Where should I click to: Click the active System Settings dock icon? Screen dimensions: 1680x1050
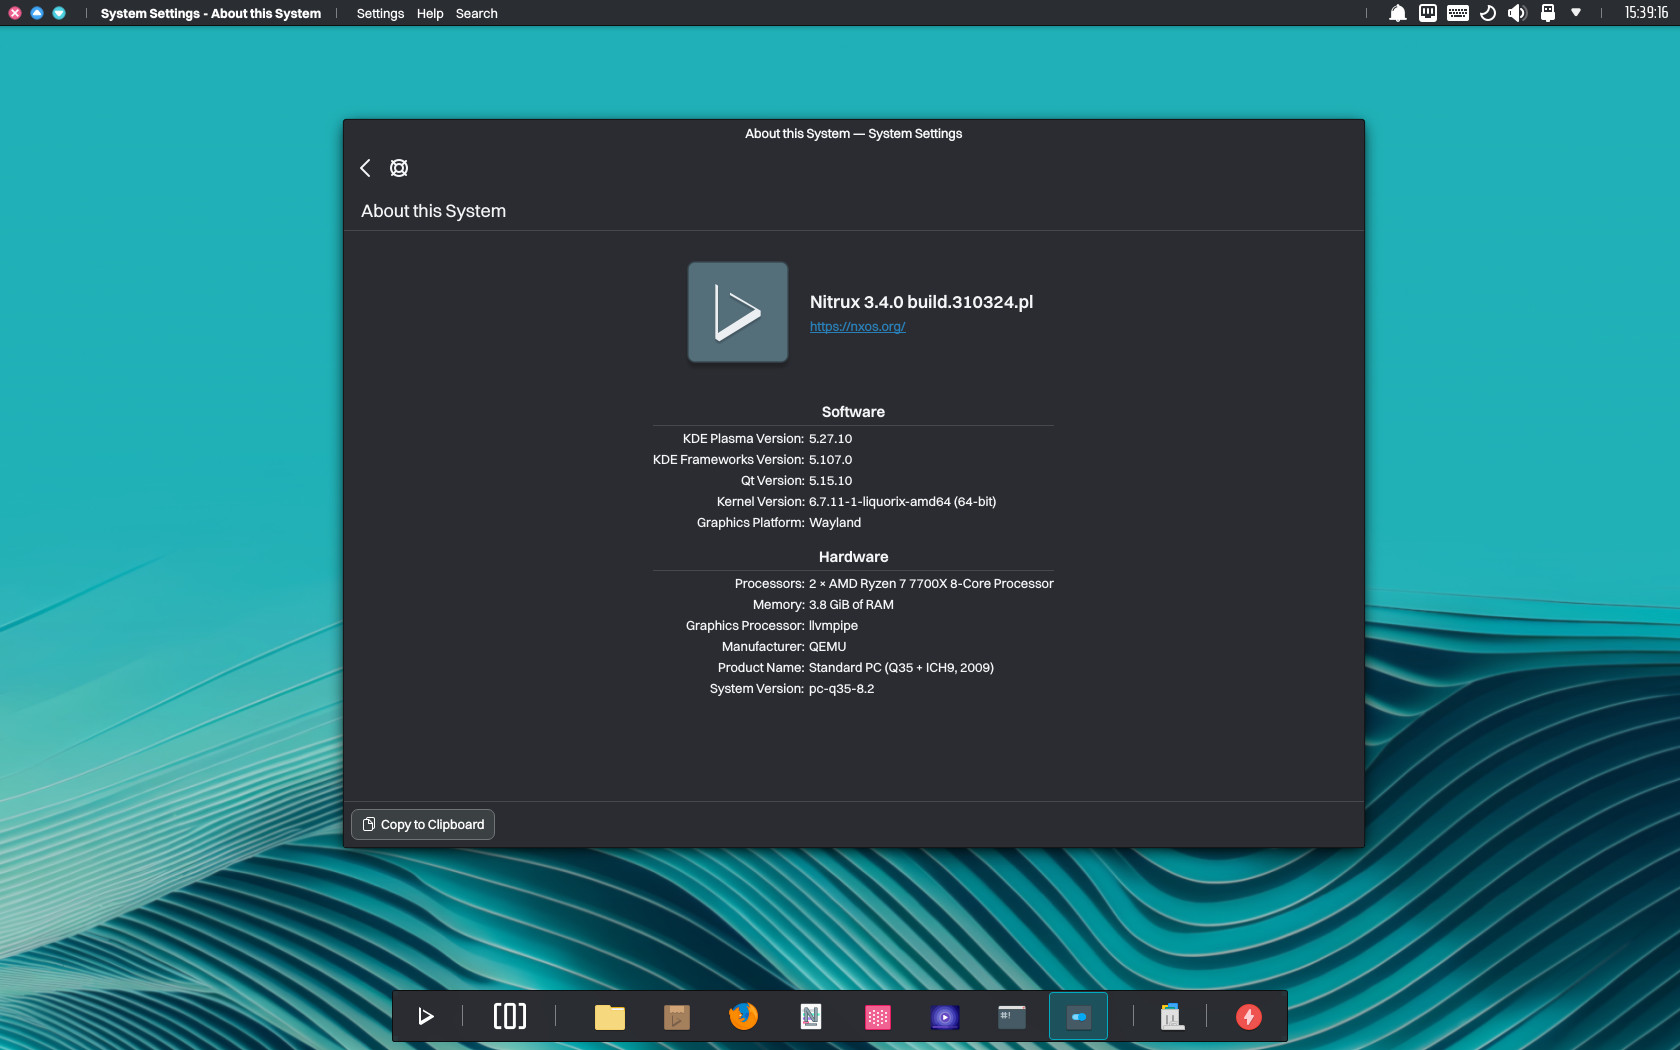(1079, 1017)
